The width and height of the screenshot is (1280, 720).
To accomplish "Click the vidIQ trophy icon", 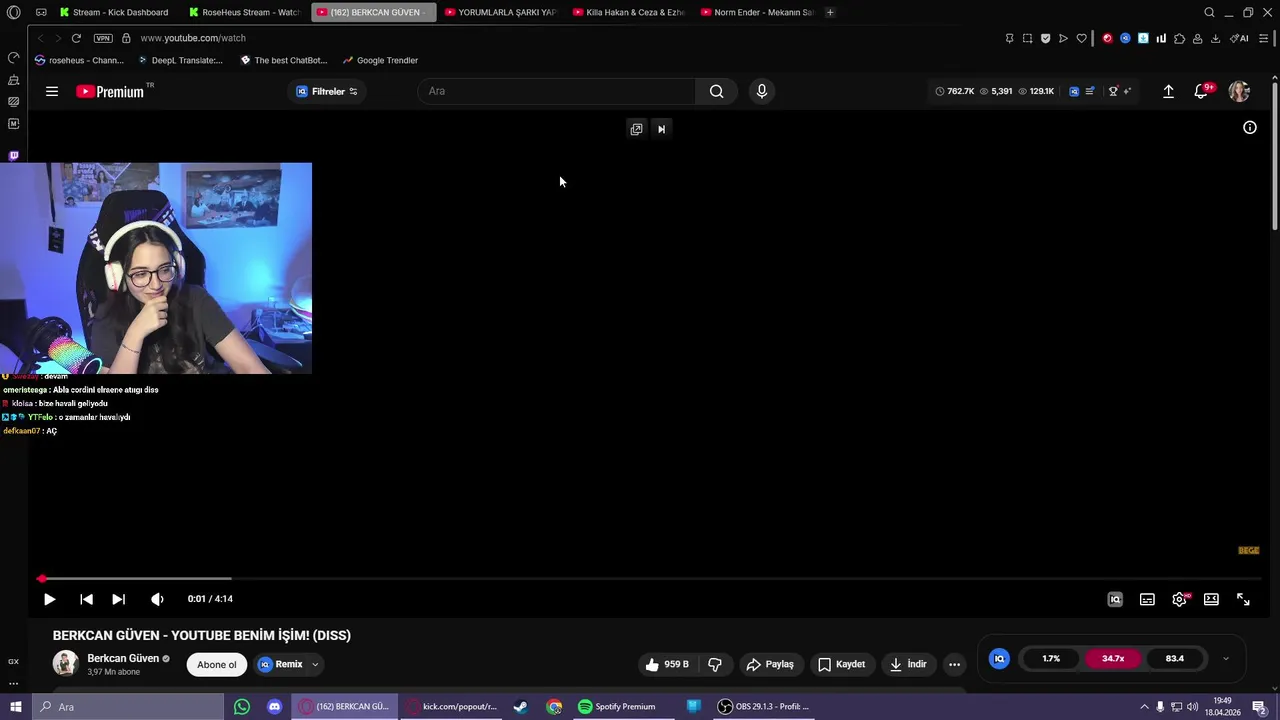I will (1113, 91).
